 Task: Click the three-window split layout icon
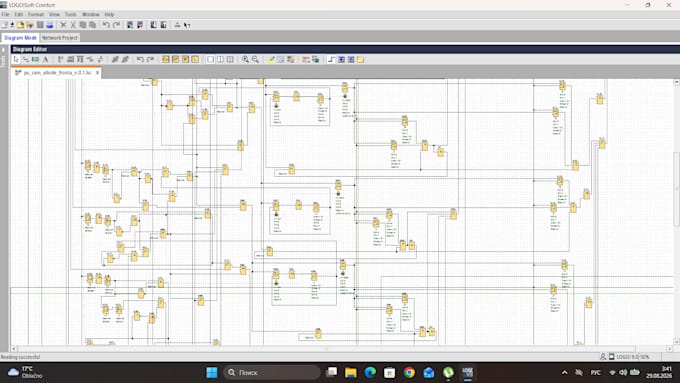[230, 59]
